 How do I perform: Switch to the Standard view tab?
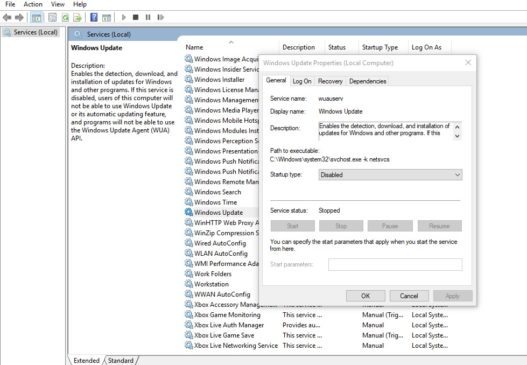tap(121, 360)
